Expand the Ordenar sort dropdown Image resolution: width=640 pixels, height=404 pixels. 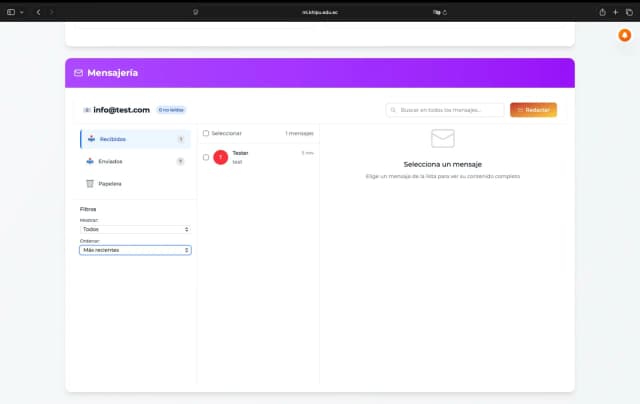click(x=135, y=250)
